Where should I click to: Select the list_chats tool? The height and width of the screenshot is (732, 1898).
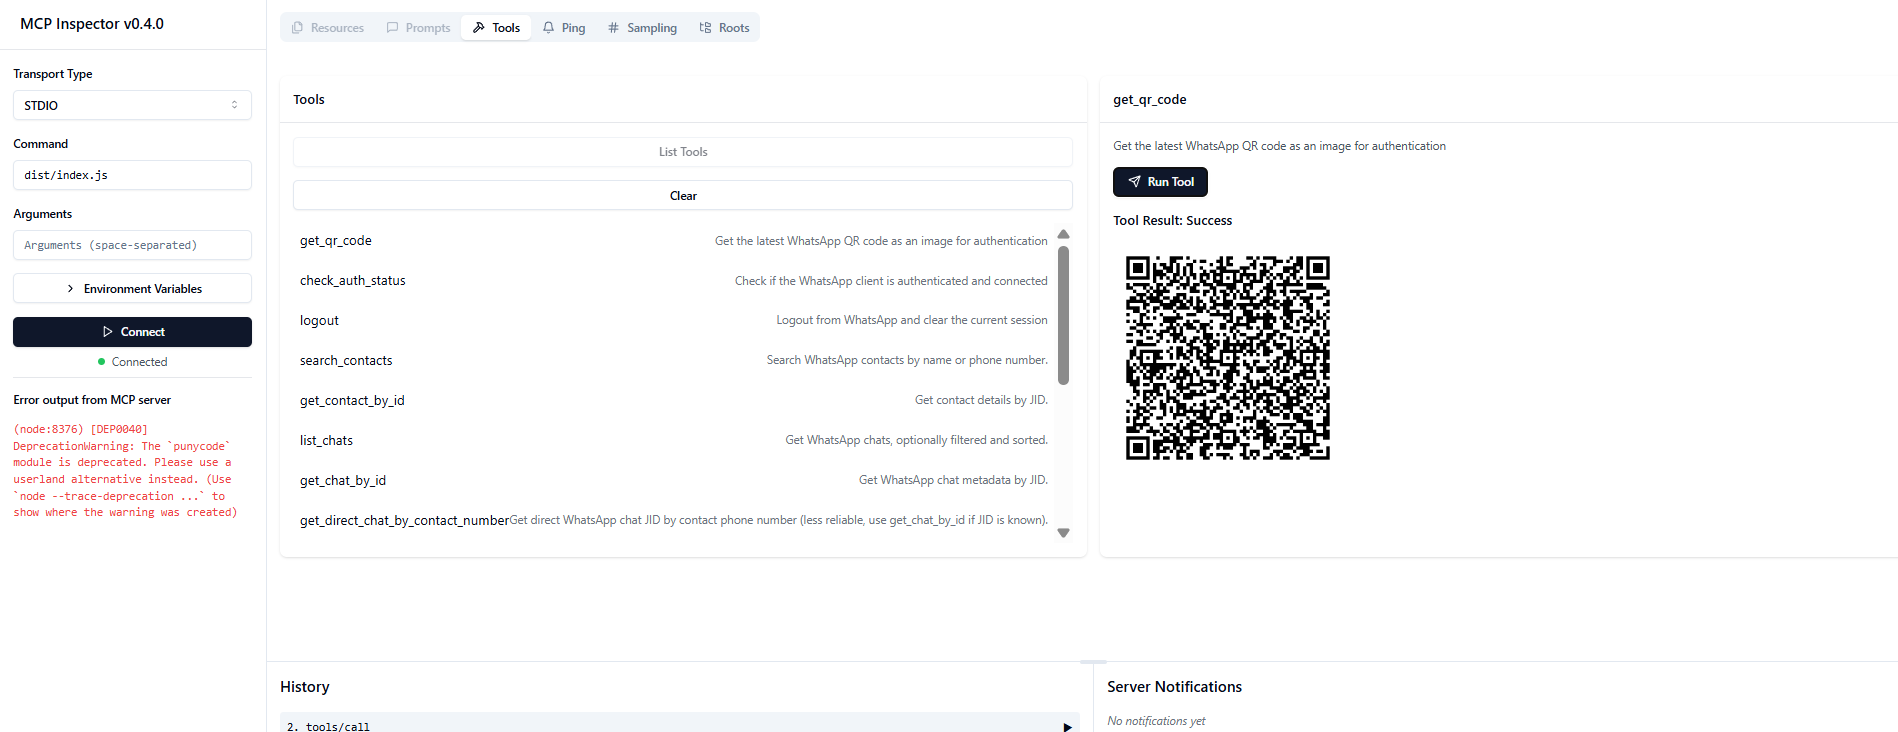click(x=326, y=441)
